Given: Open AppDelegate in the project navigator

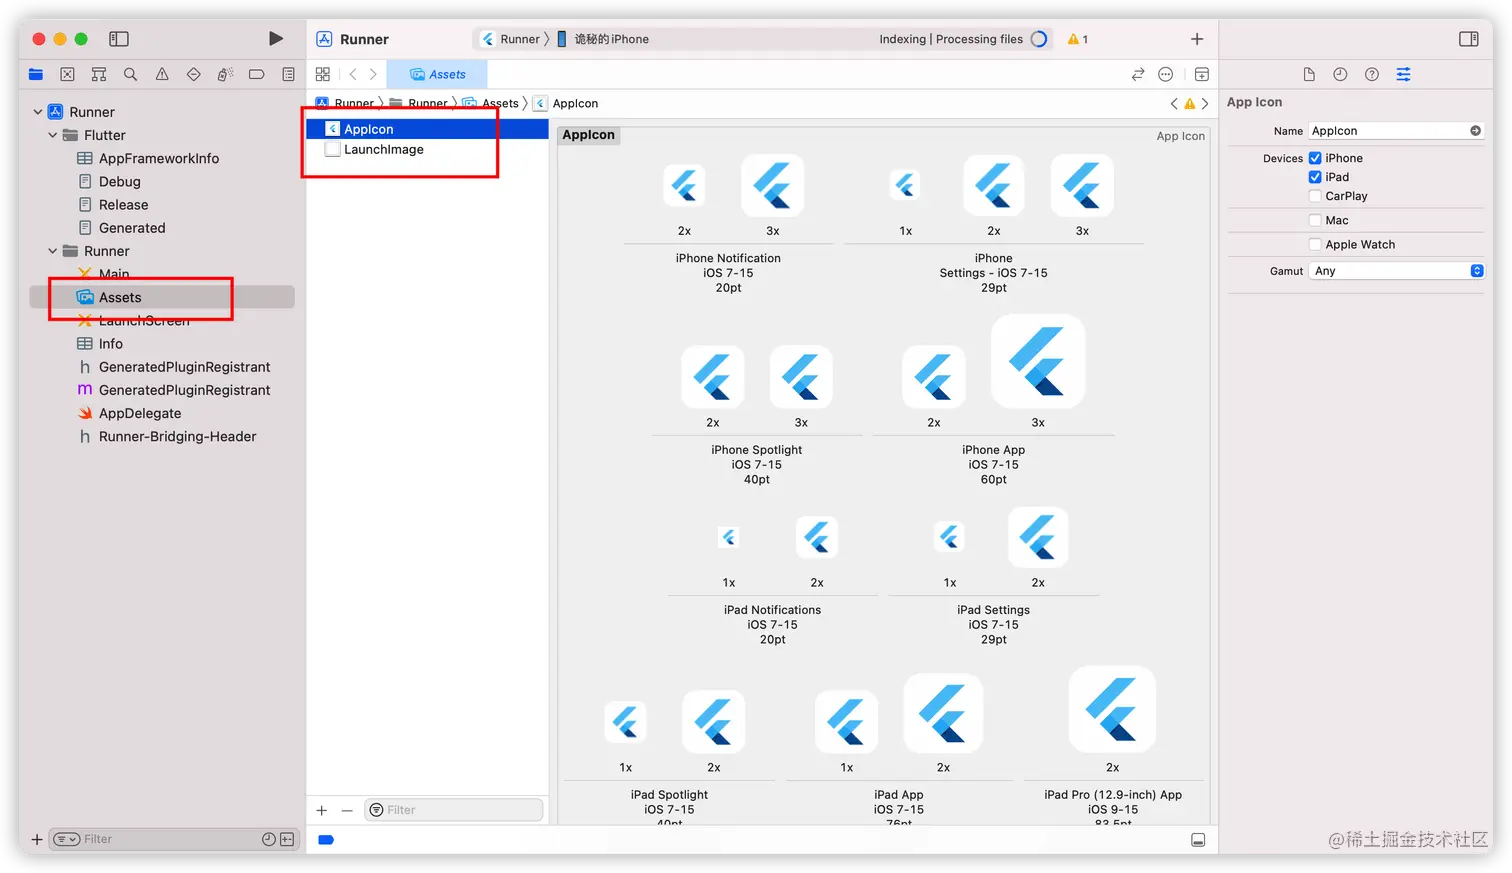Looking at the screenshot, I should (140, 413).
